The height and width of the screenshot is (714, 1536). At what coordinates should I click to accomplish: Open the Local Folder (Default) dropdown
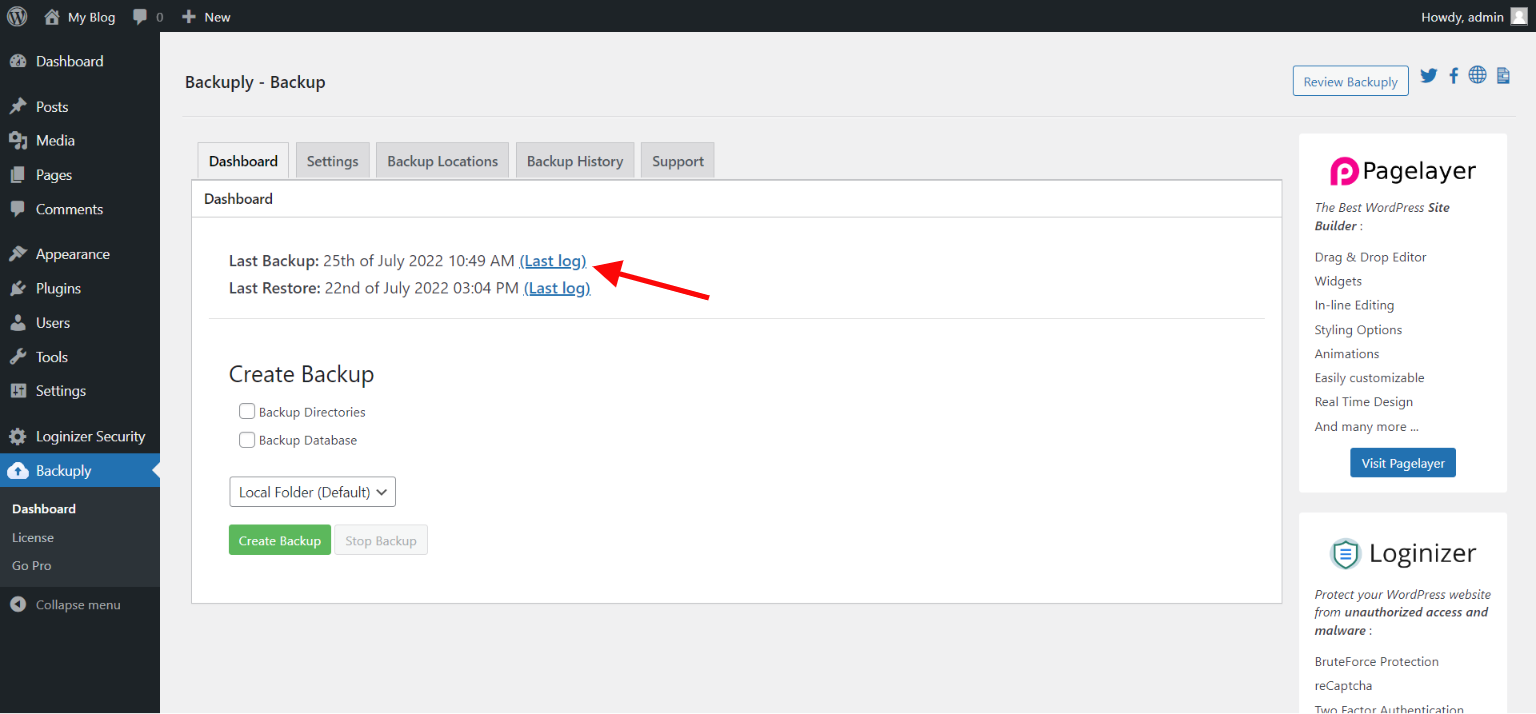(312, 492)
